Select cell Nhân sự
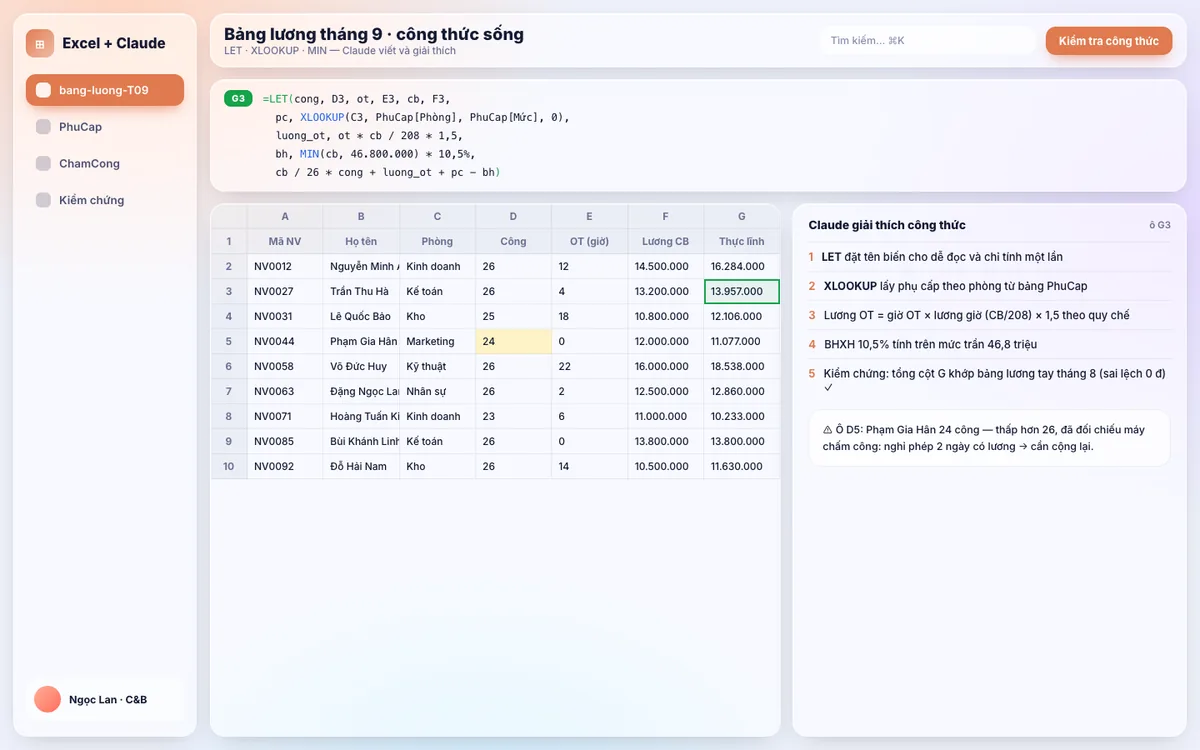1200x750 pixels. coord(437,391)
